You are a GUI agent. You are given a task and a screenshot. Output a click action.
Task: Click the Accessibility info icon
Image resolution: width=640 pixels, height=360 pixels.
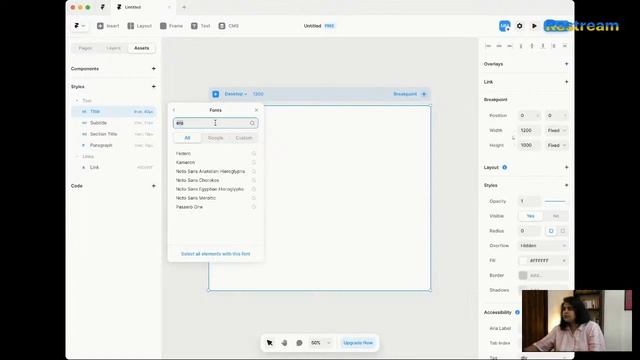pos(517,312)
